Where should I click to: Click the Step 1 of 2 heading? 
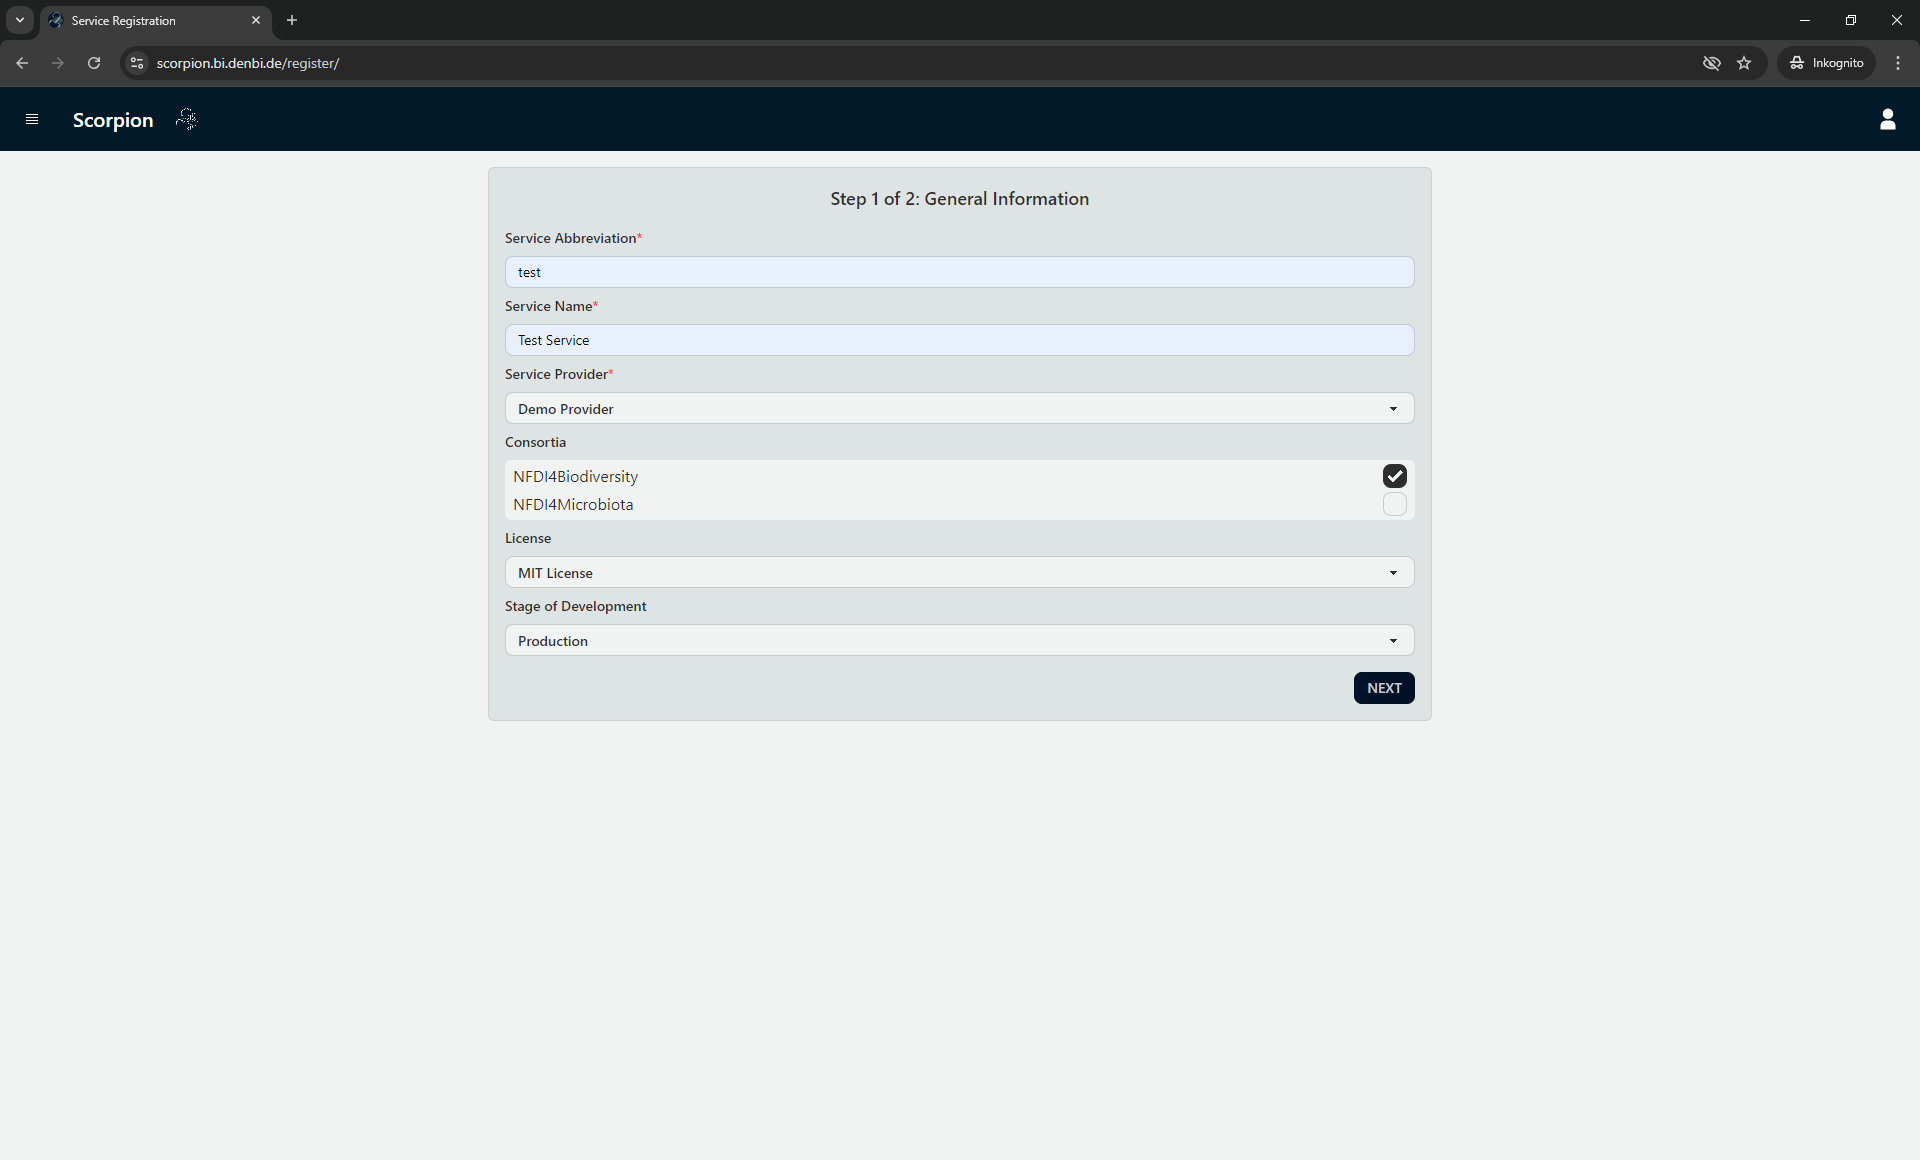pos(959,199)
